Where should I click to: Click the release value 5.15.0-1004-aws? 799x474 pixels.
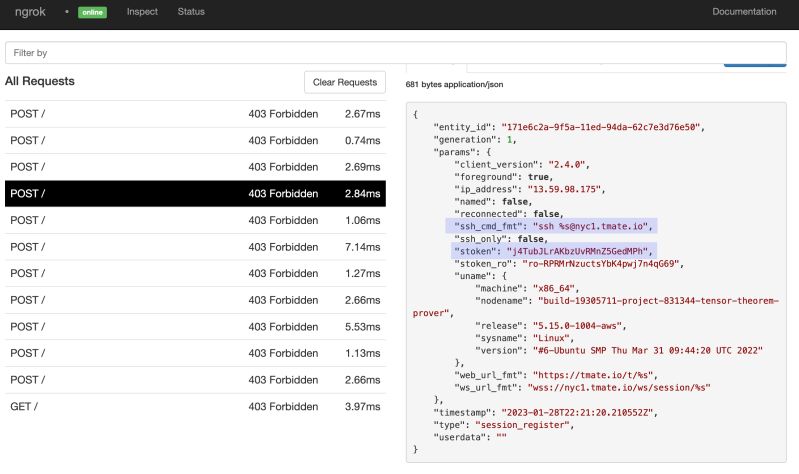point(577,326)
